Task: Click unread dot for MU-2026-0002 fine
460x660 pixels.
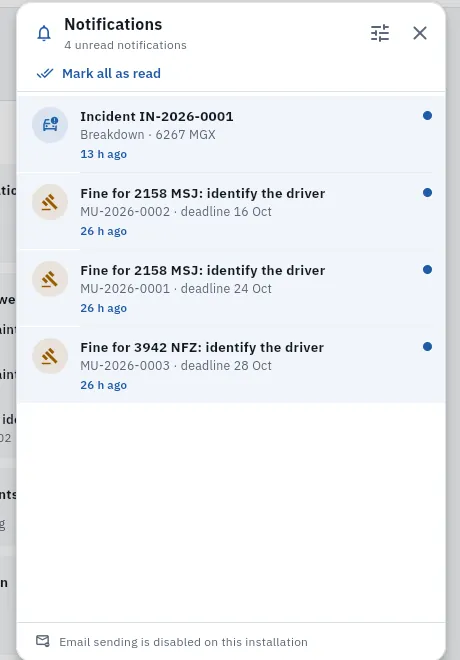Action: [427, 193]
